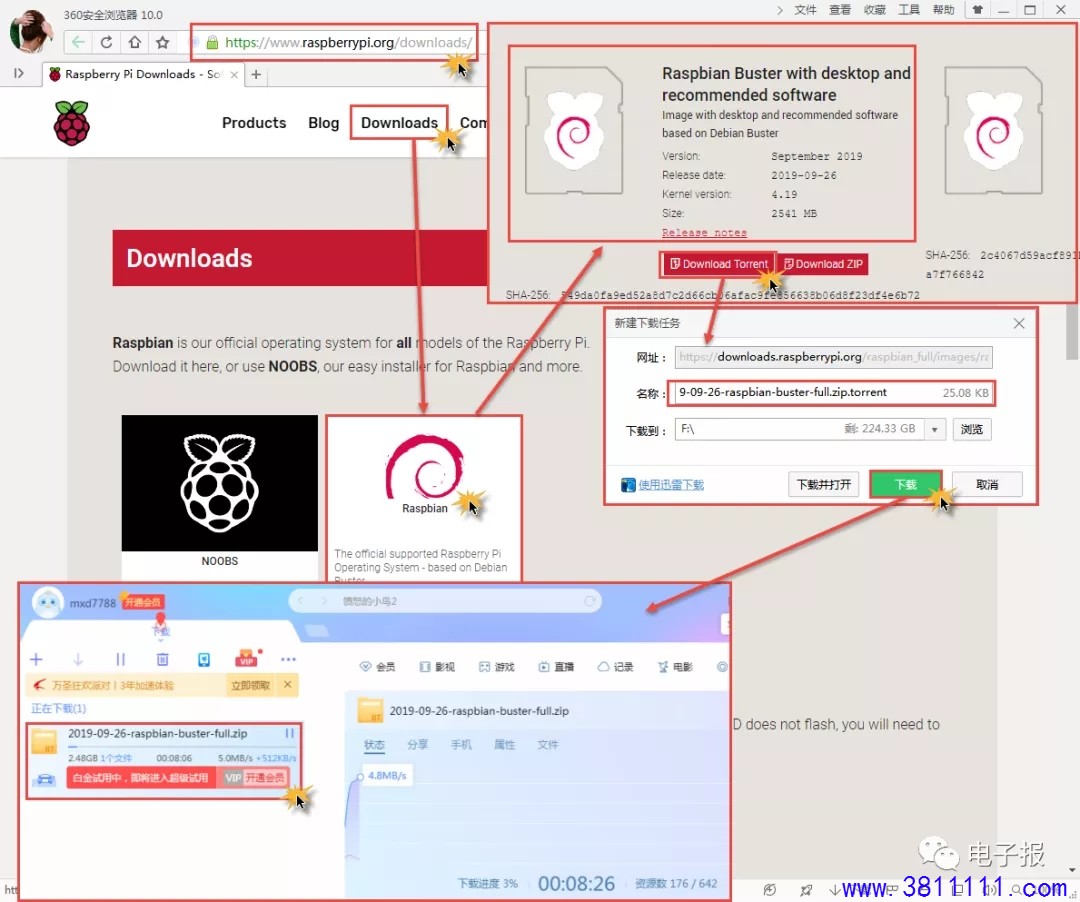This screenshot has height=902, width=1080.
Task: Expand the browser menu chevron before 文件
Action: [780, 10]
